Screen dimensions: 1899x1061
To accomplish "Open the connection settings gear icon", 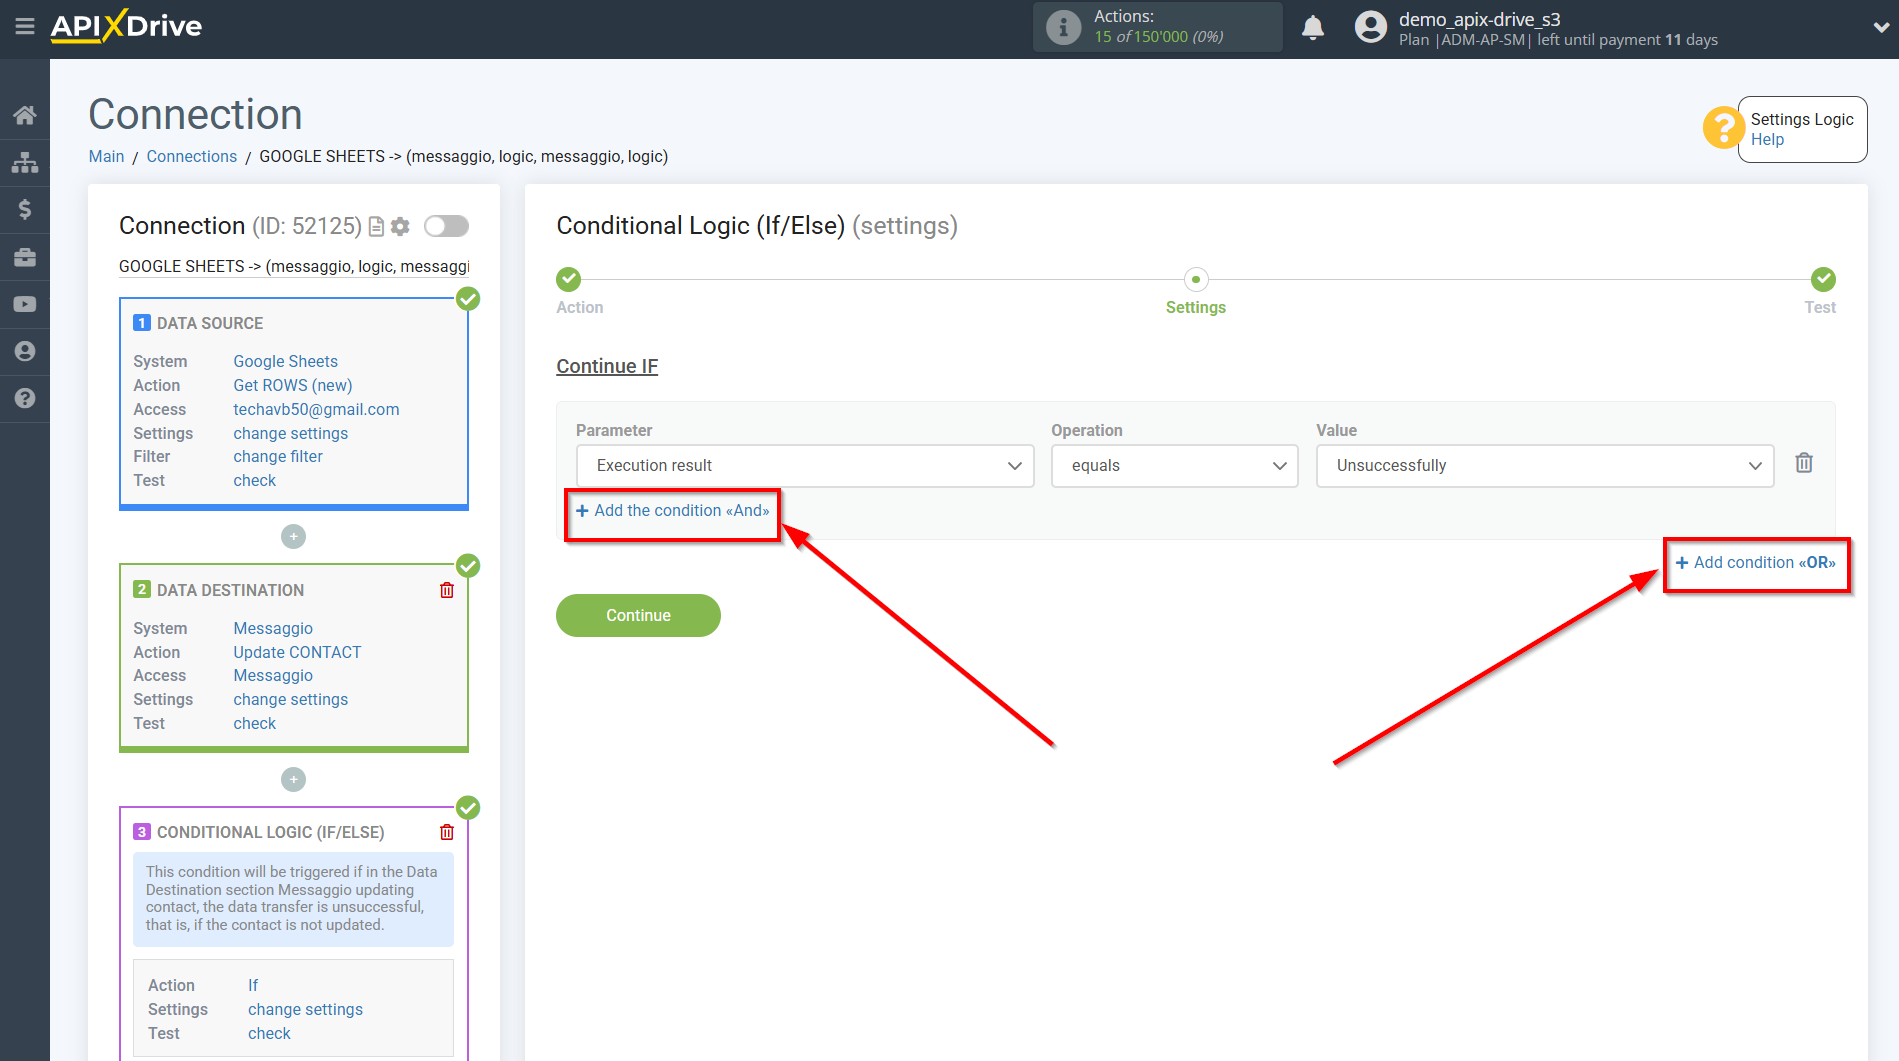I will tap(400, 227).
